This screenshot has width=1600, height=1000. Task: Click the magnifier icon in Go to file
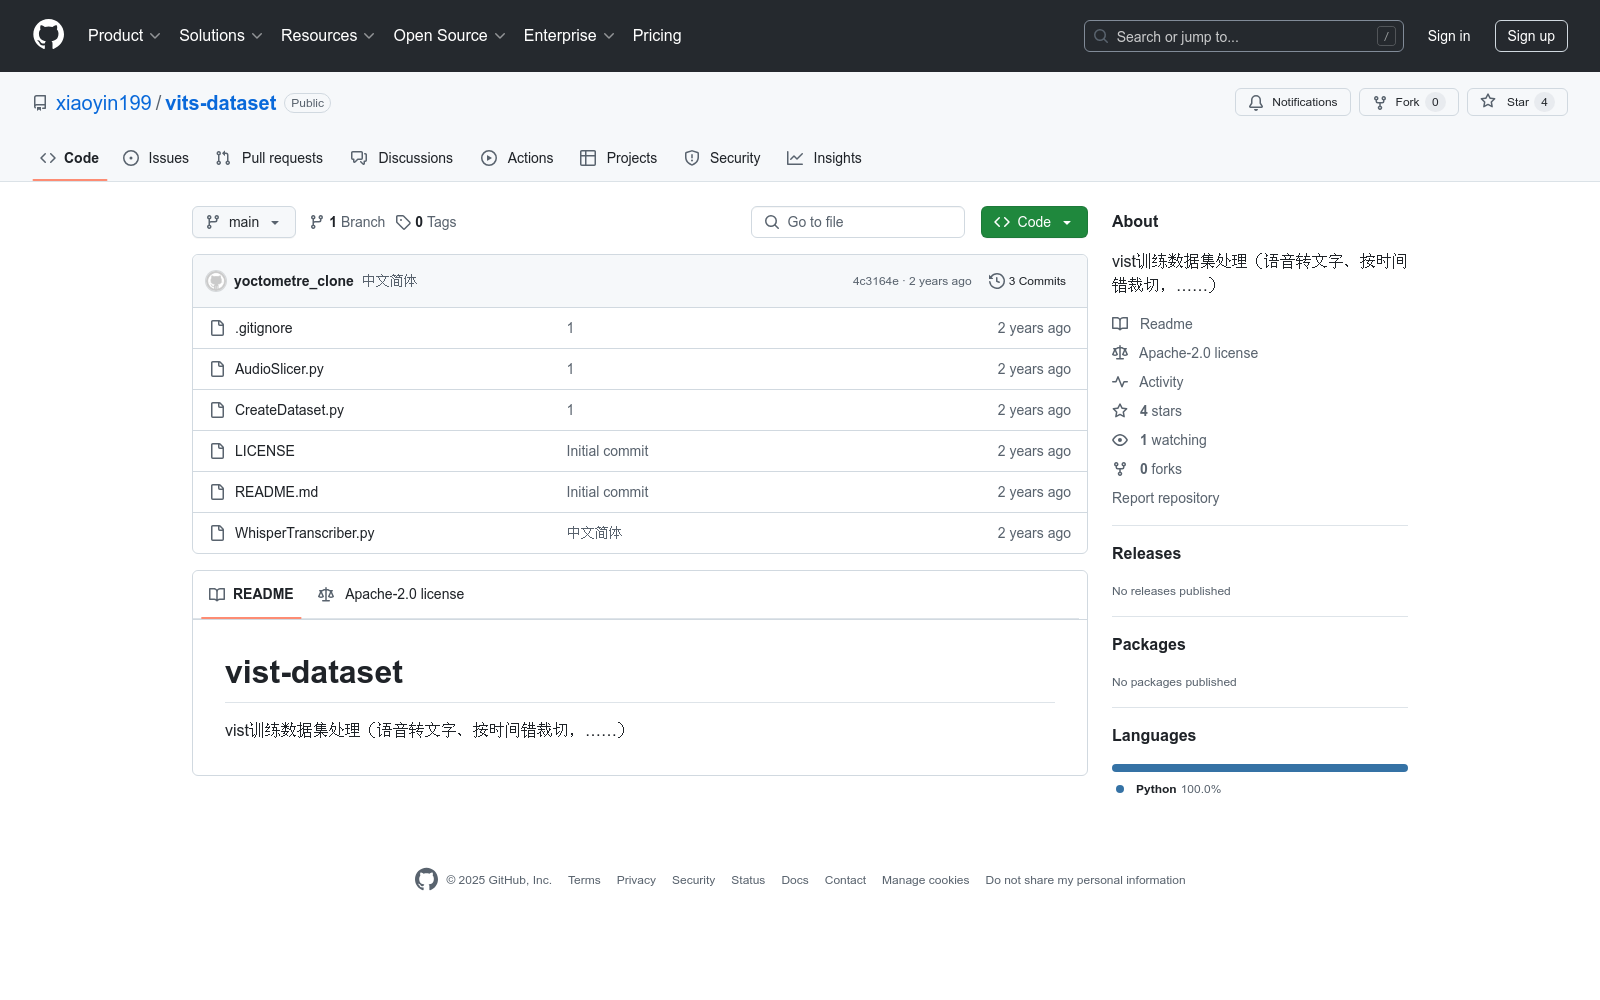tap(772, 222)
